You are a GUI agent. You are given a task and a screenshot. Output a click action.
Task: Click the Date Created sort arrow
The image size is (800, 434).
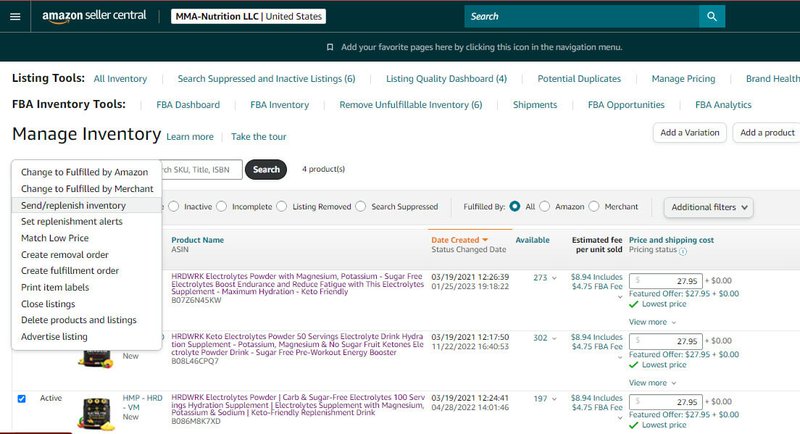tap(485, 240)
